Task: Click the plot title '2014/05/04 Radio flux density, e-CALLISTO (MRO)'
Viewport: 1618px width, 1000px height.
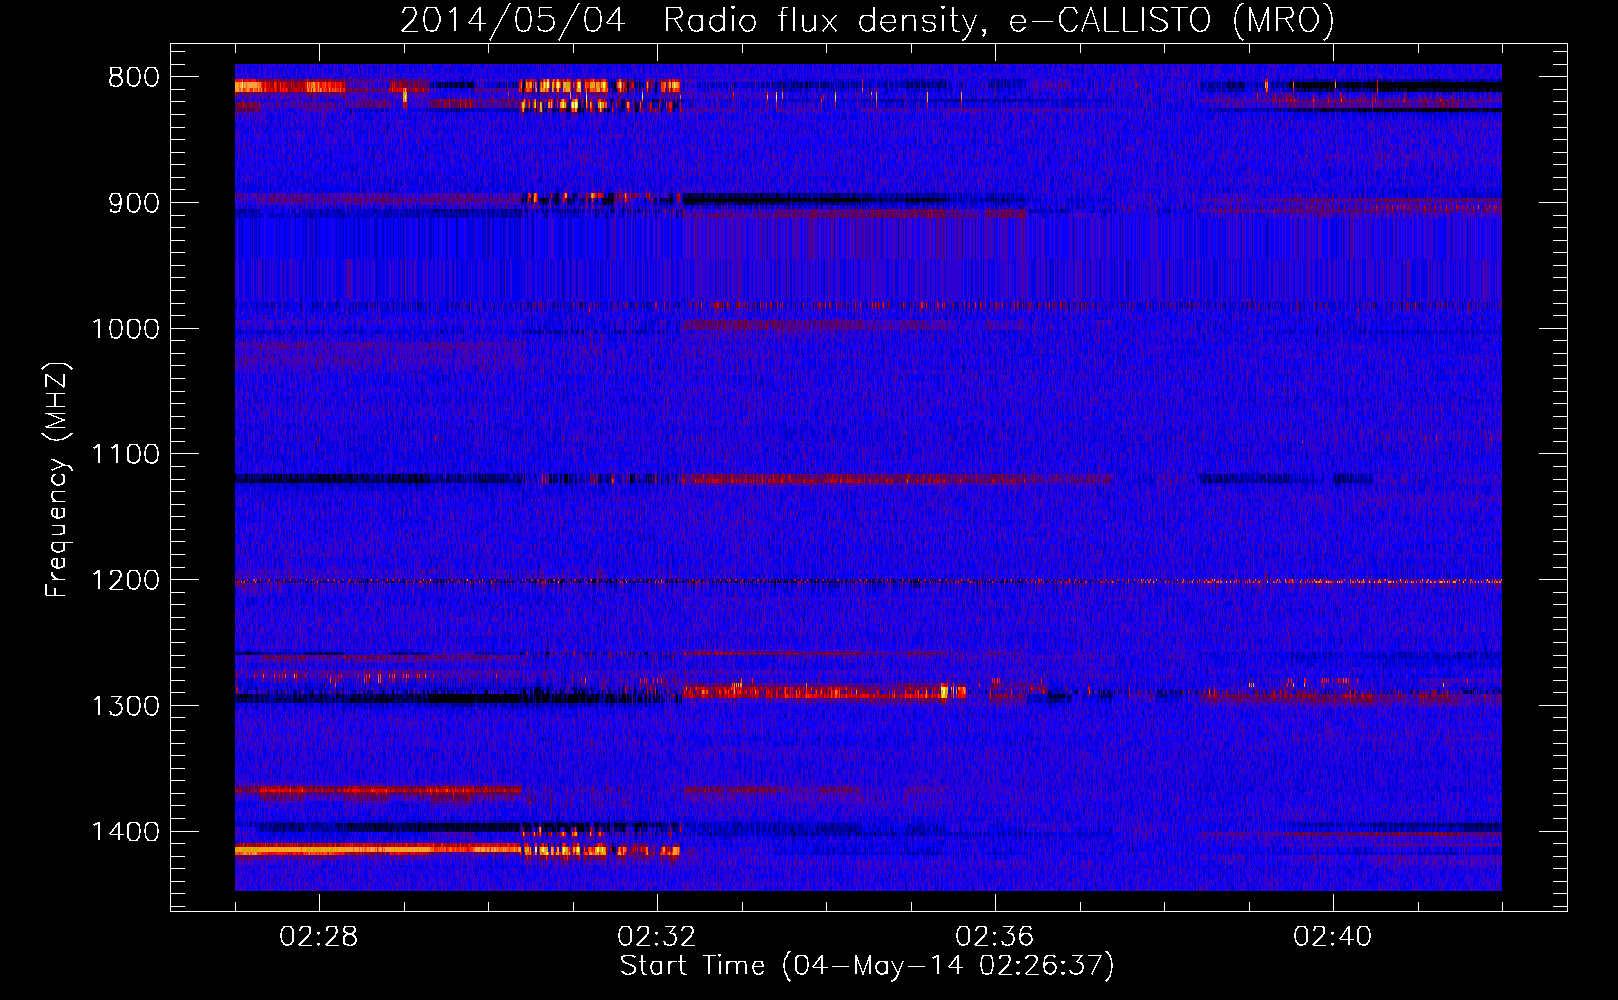Action: coord(867,20)
